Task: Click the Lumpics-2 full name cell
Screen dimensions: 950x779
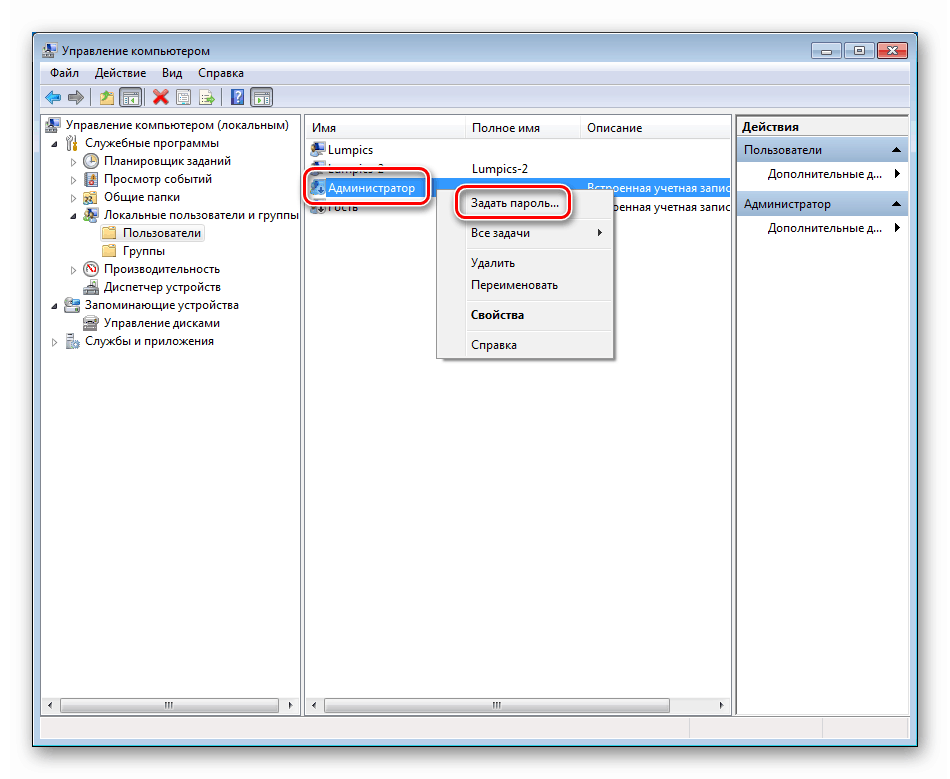Action: pyautogui.click(x=500, y=168)
